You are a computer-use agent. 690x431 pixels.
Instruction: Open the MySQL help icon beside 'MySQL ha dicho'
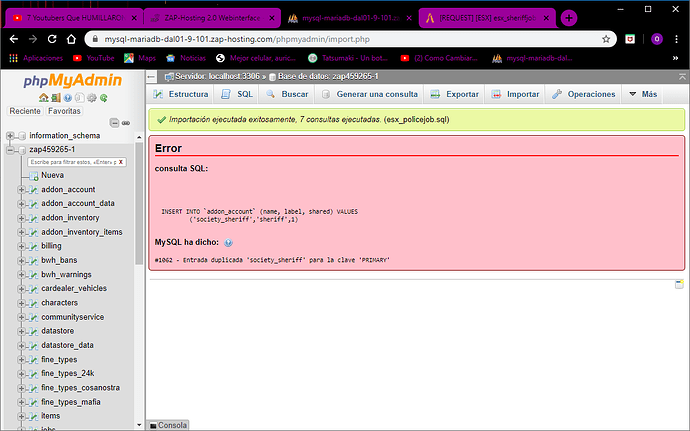tap(228, 243)
